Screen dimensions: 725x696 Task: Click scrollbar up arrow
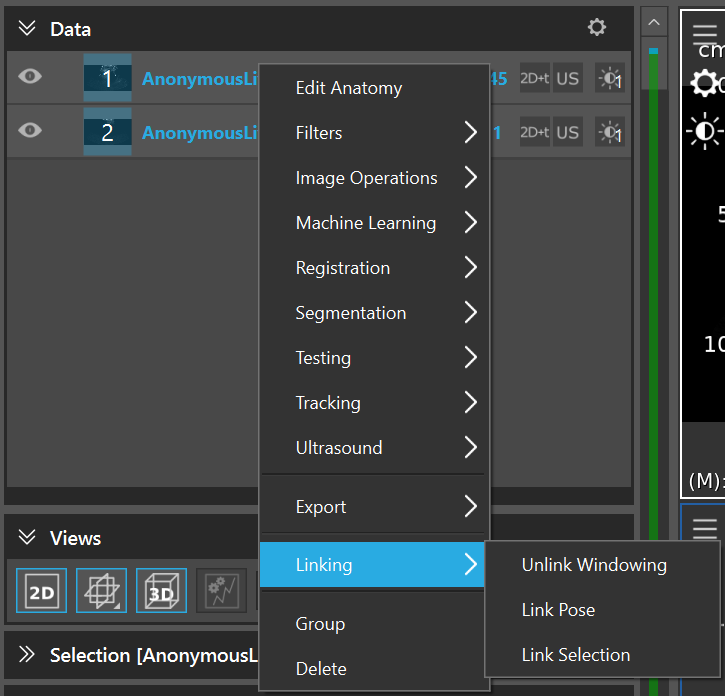[x=654, y=22]
